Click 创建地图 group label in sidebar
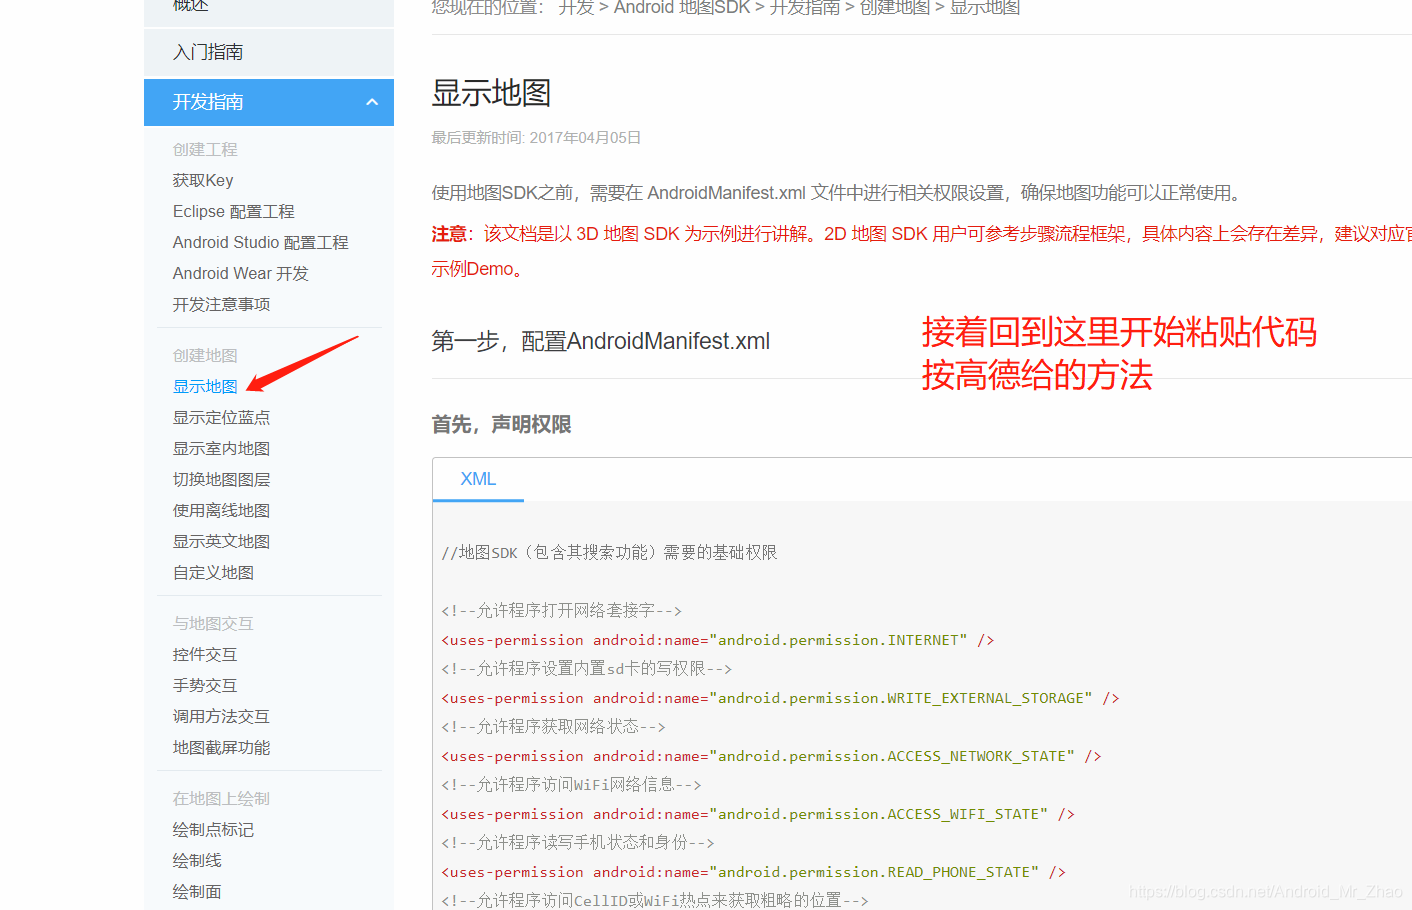This screenshot has width=1412, height=910. click(x=205, y=355)
